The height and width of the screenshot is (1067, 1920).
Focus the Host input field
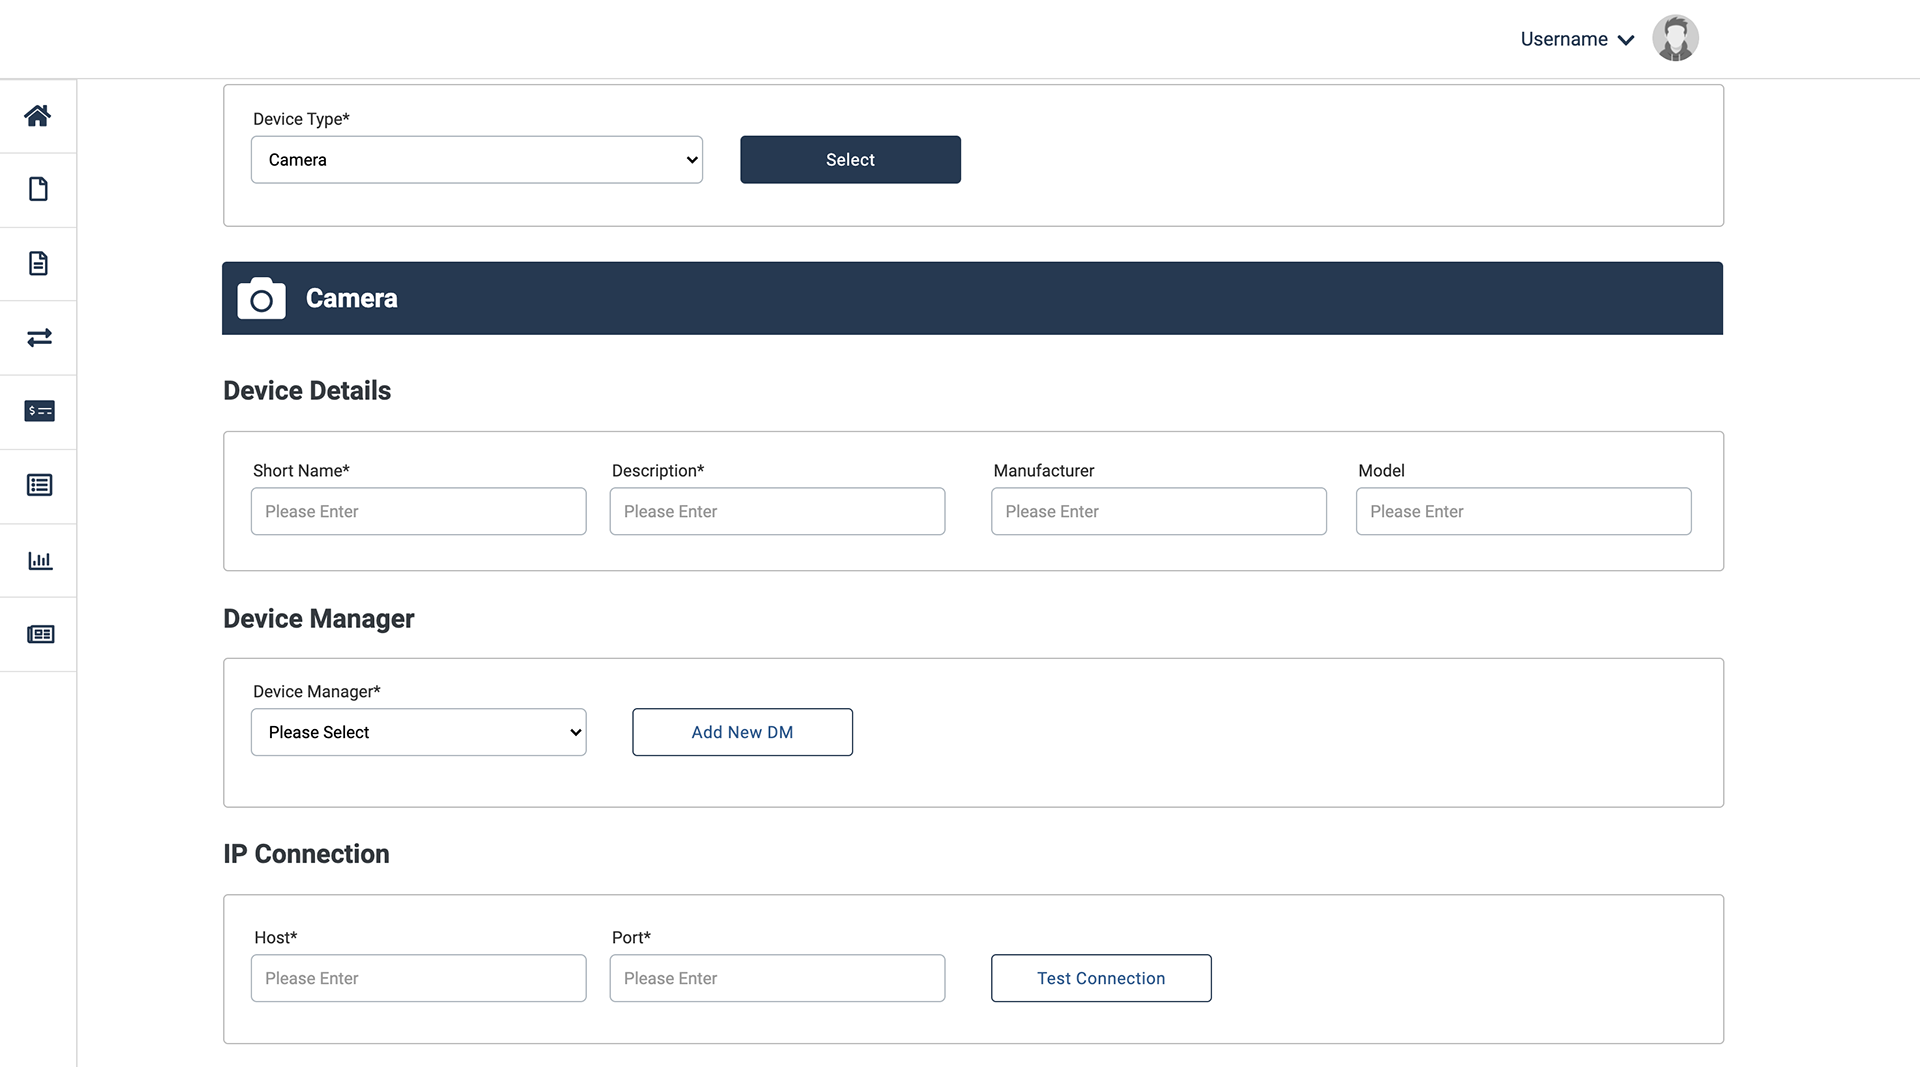pyautogui.click(x=418, y=978)
